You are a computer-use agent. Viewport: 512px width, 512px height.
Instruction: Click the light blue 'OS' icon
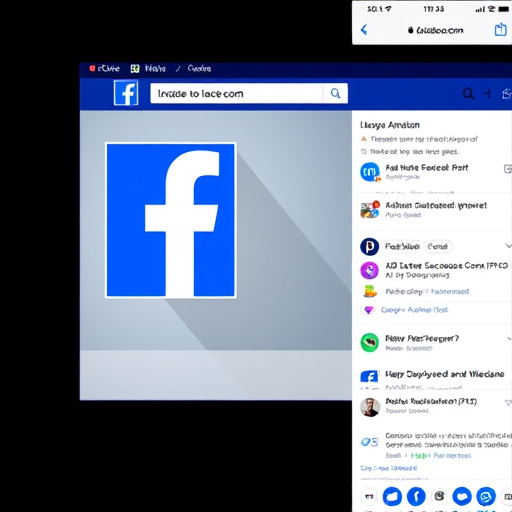(x=370, y=442)
